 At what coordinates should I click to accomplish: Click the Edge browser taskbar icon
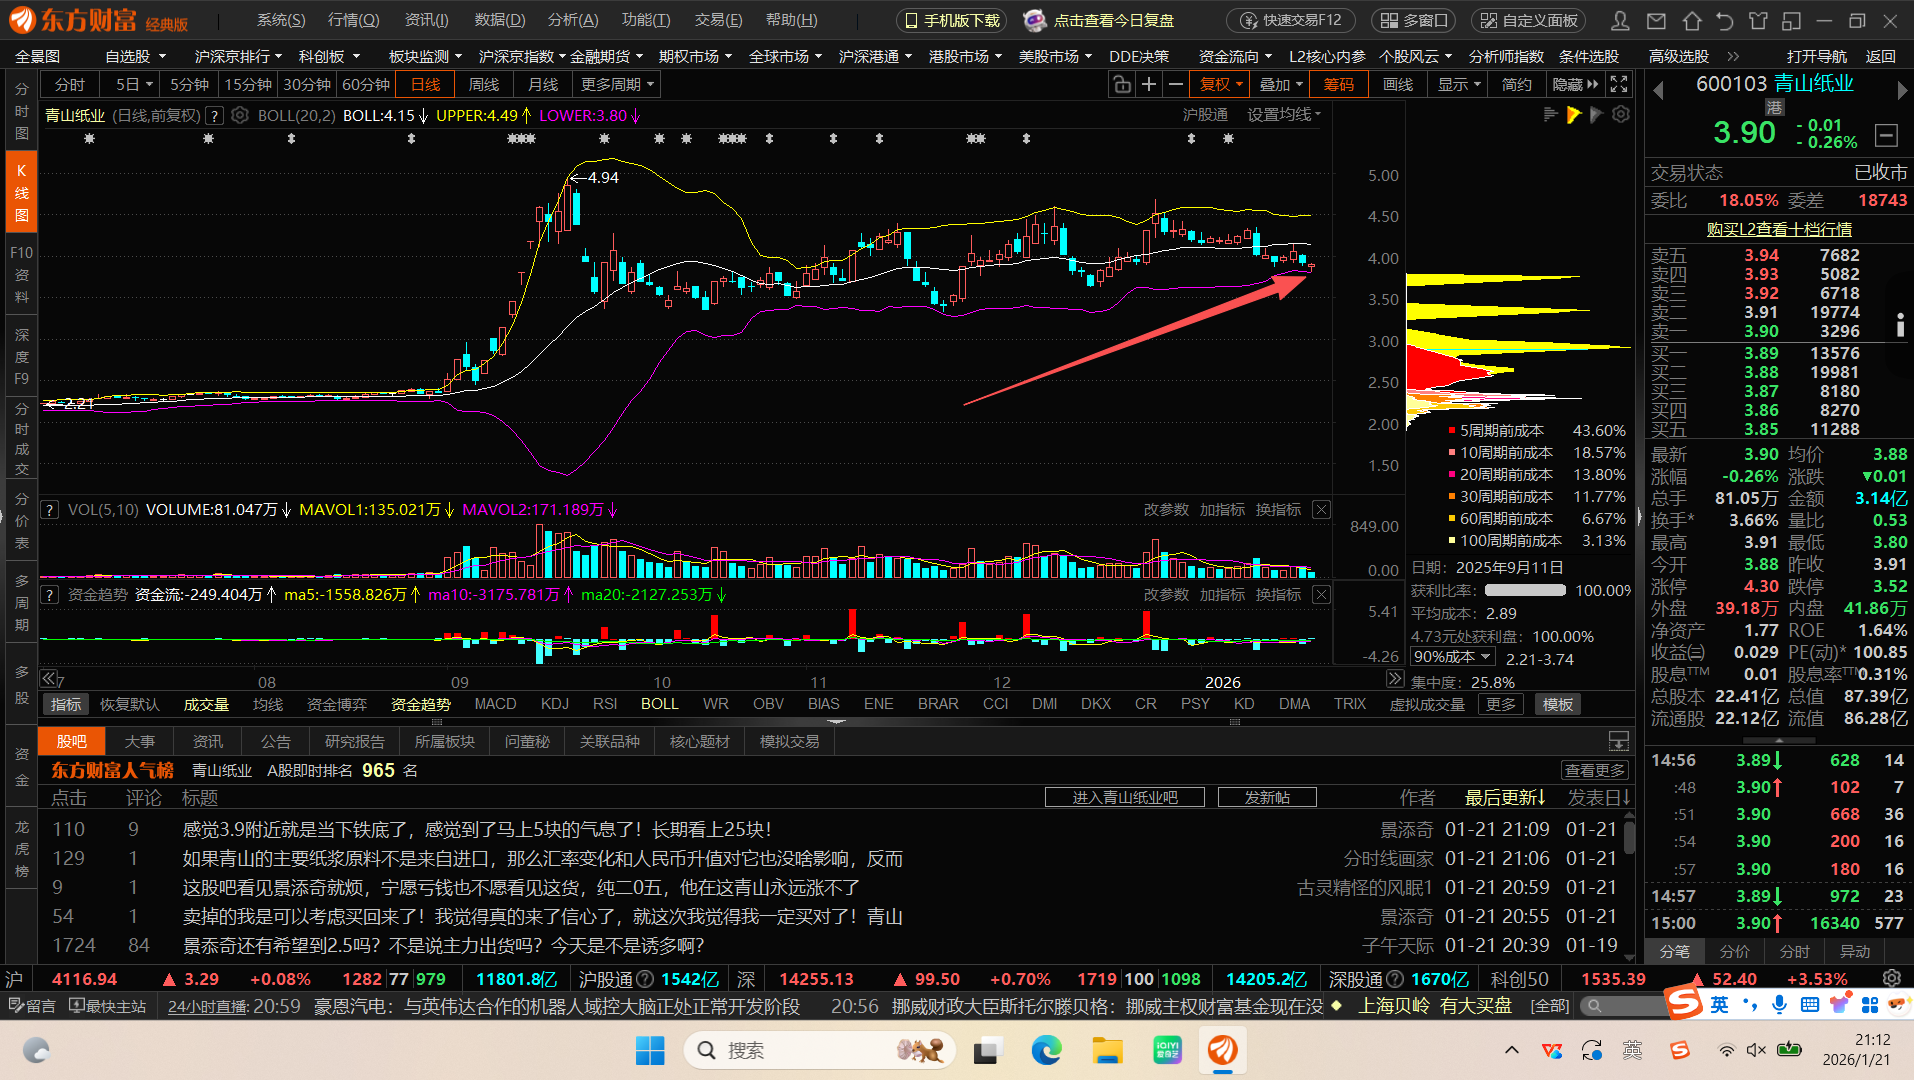point(1046,1050)
